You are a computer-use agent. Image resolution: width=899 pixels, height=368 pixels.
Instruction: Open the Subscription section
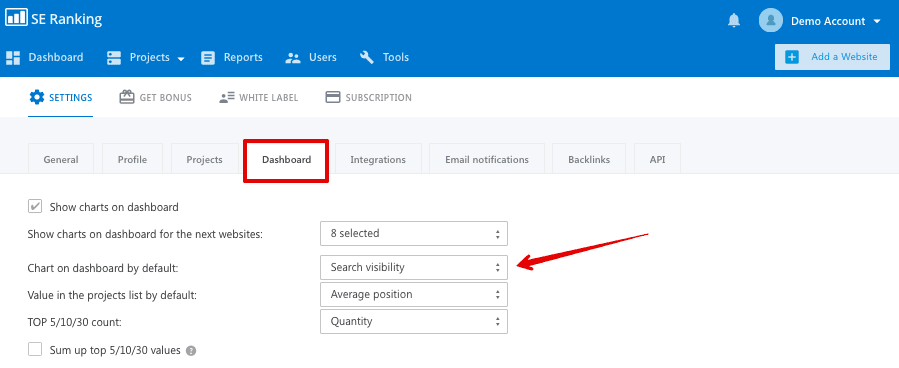point(368,97)
